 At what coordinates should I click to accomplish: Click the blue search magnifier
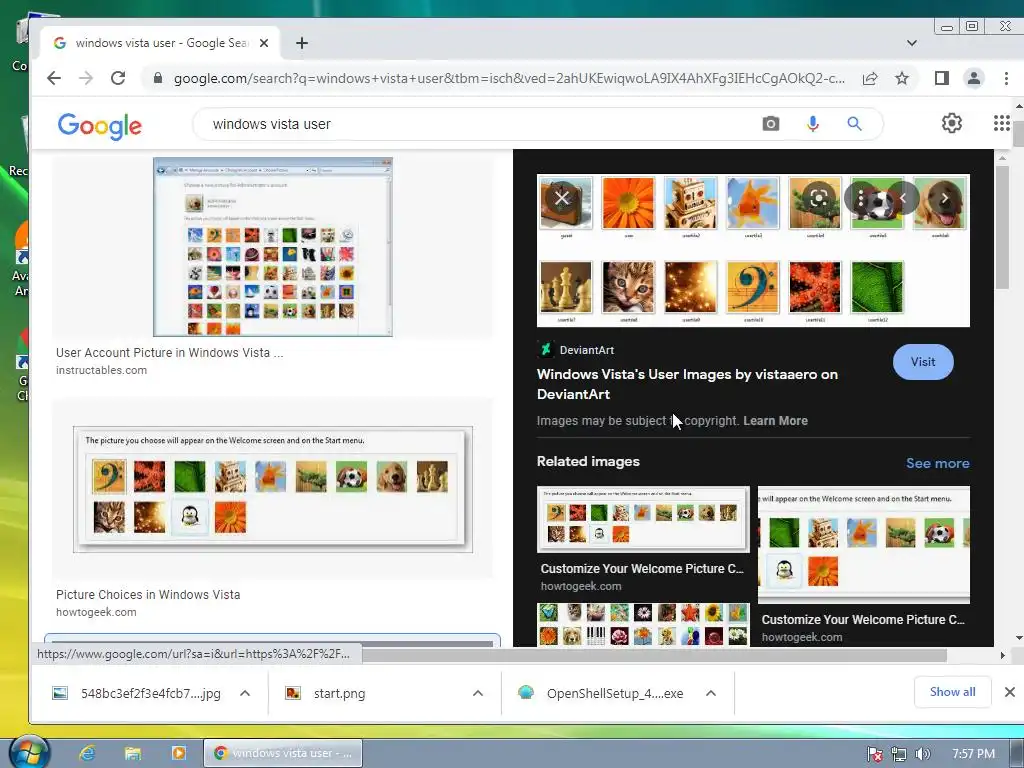click(854, 123)
